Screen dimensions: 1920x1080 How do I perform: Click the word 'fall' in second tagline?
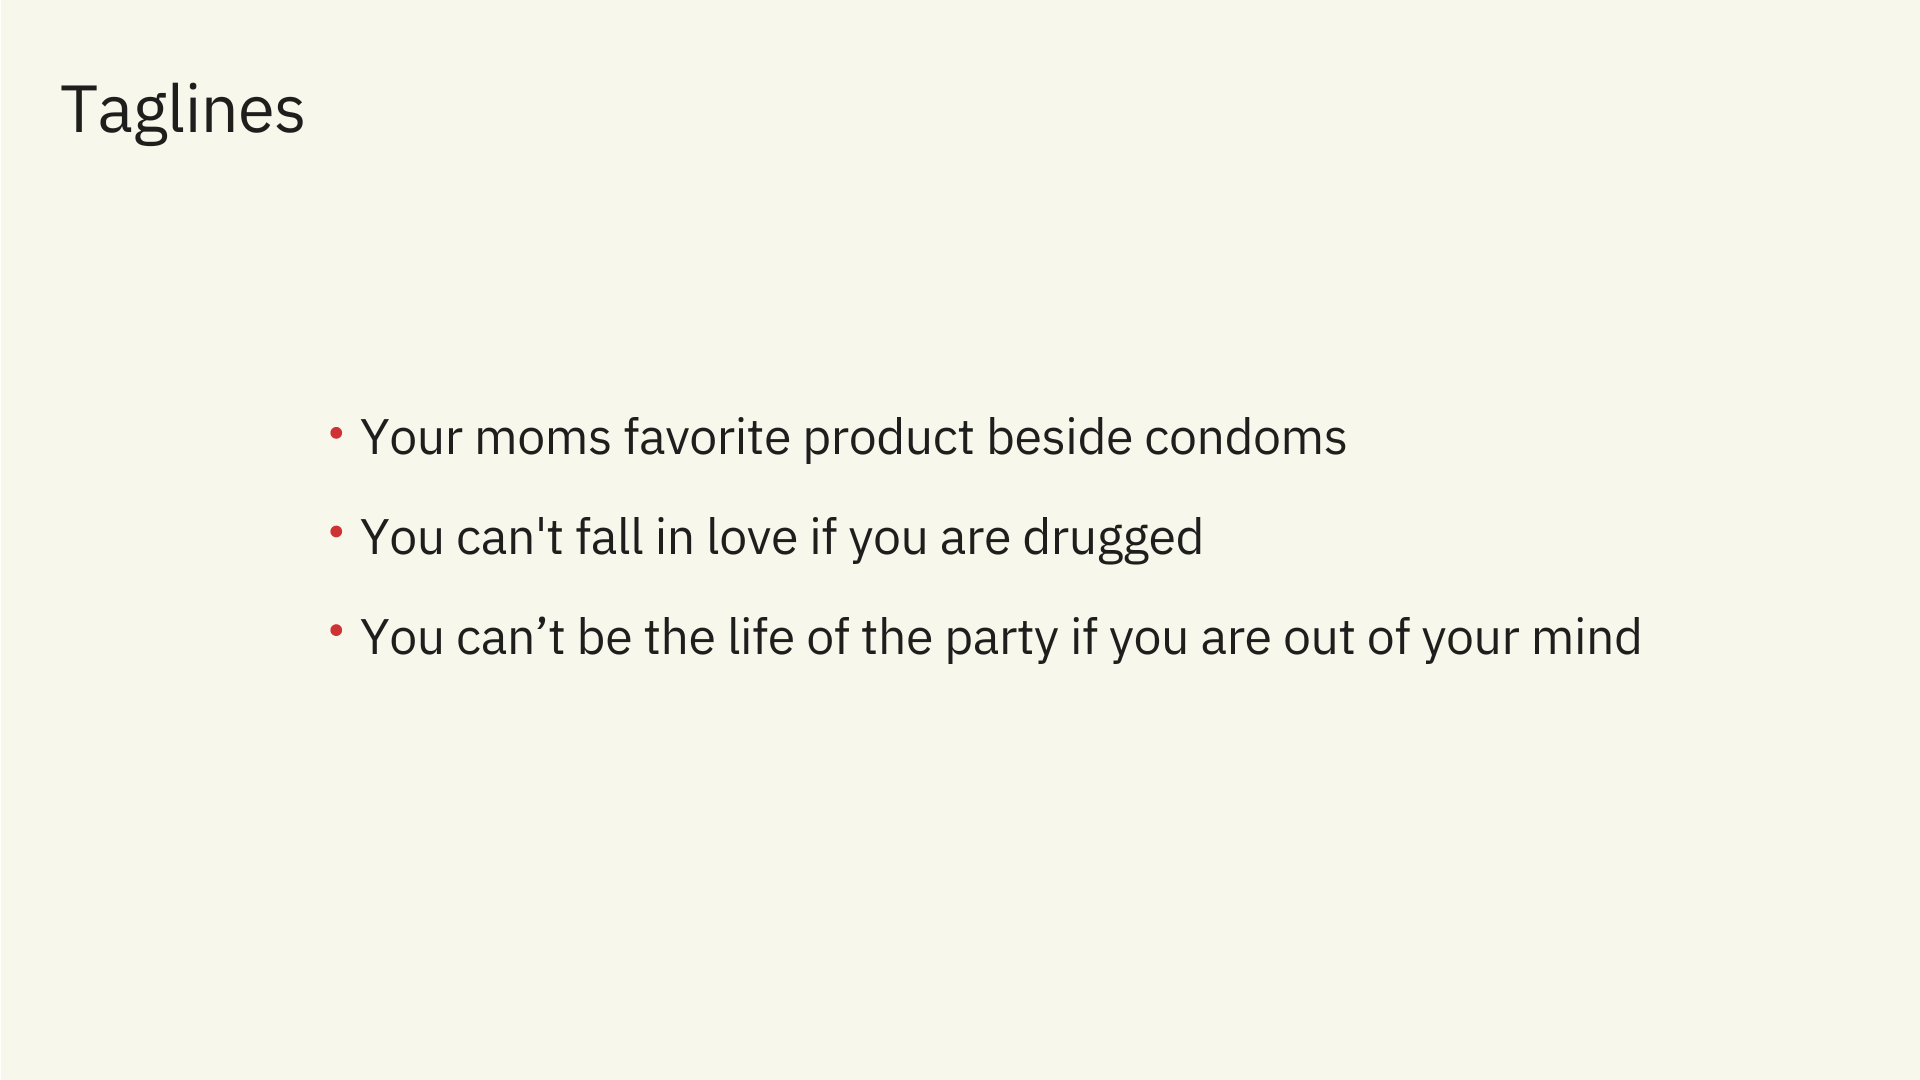(608, 537)
